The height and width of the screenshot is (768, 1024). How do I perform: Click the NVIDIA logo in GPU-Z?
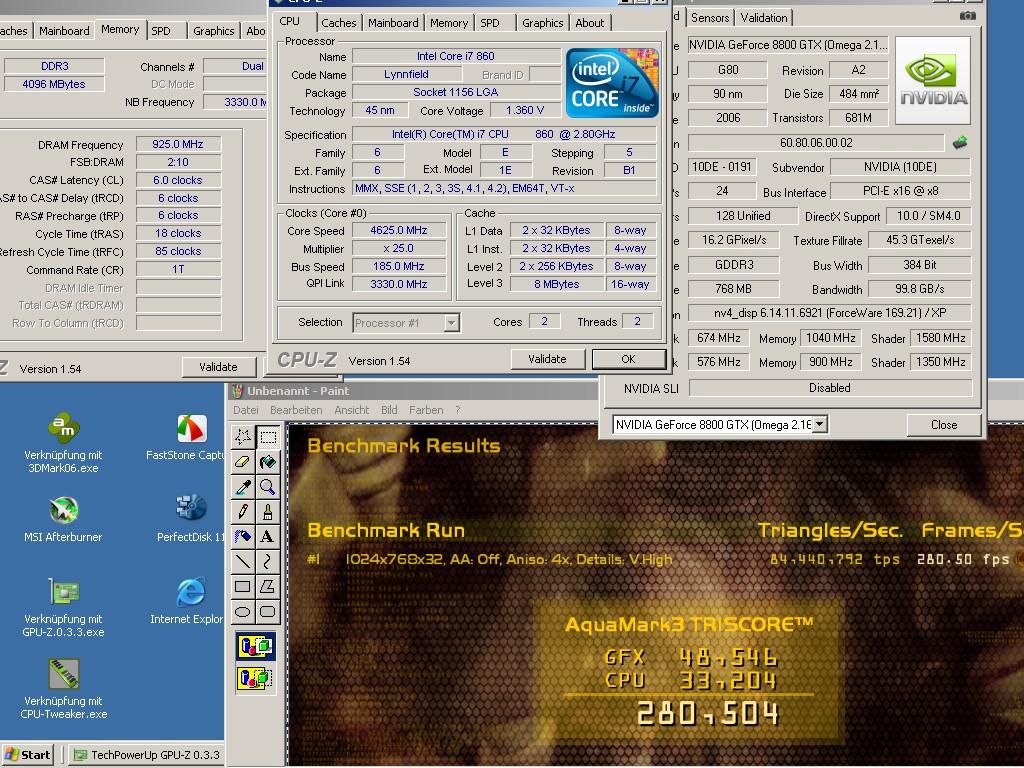coord(933,80)
